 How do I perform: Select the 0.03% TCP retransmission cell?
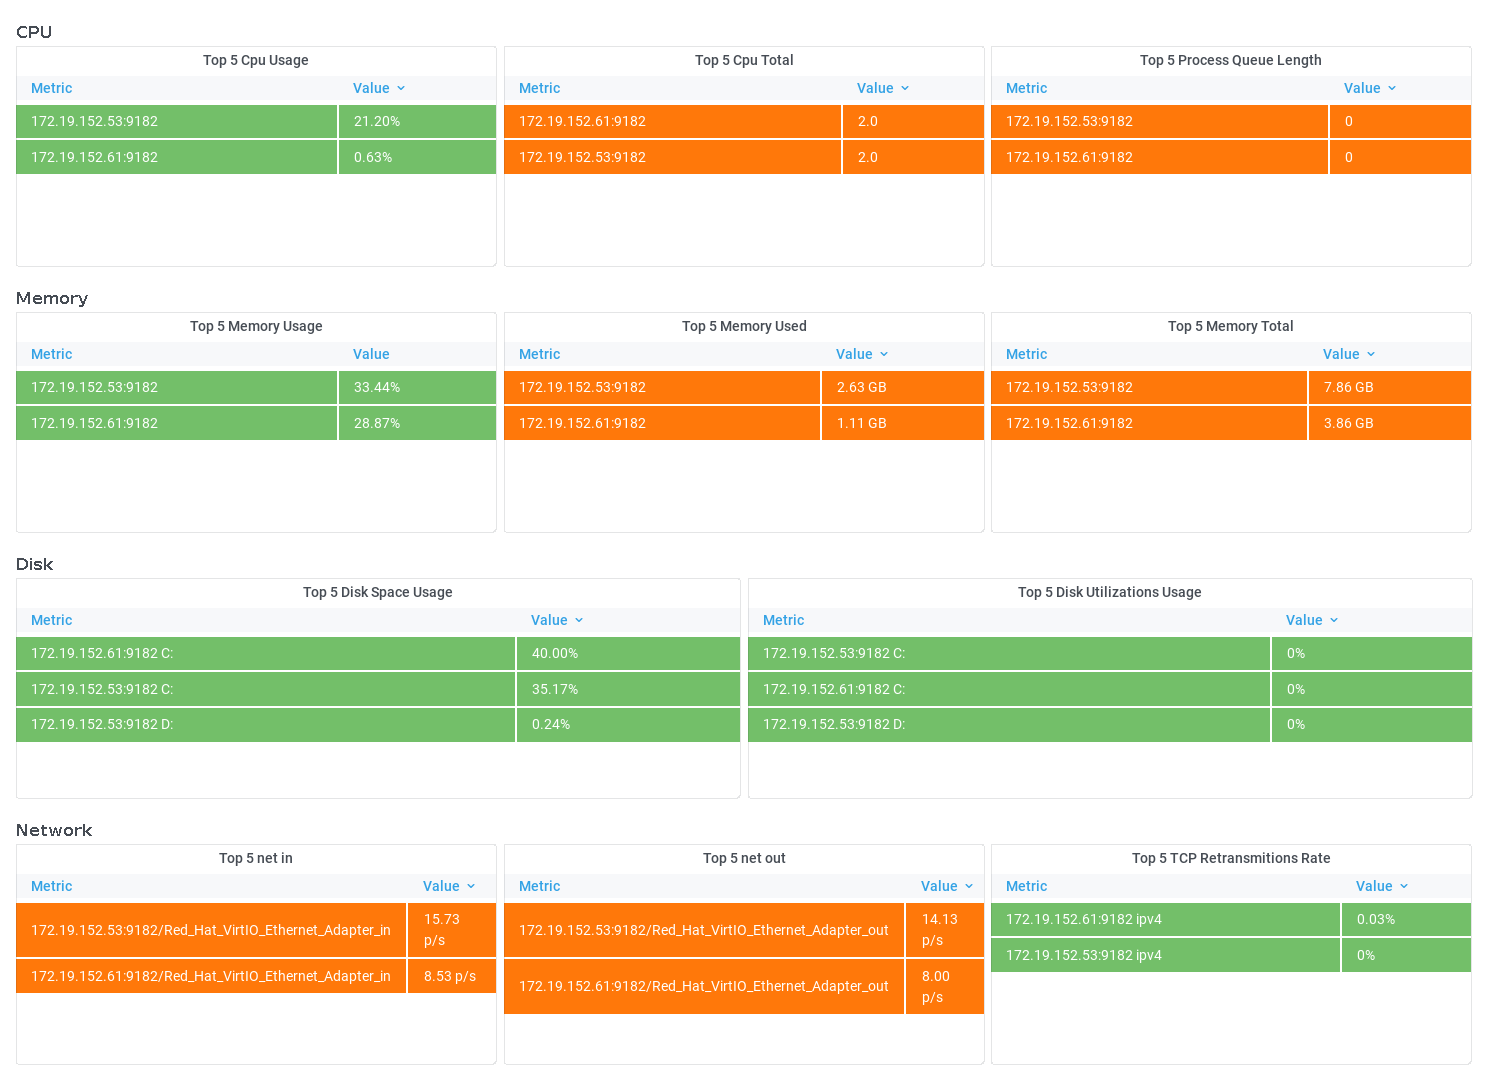(x=1407, y=919)
